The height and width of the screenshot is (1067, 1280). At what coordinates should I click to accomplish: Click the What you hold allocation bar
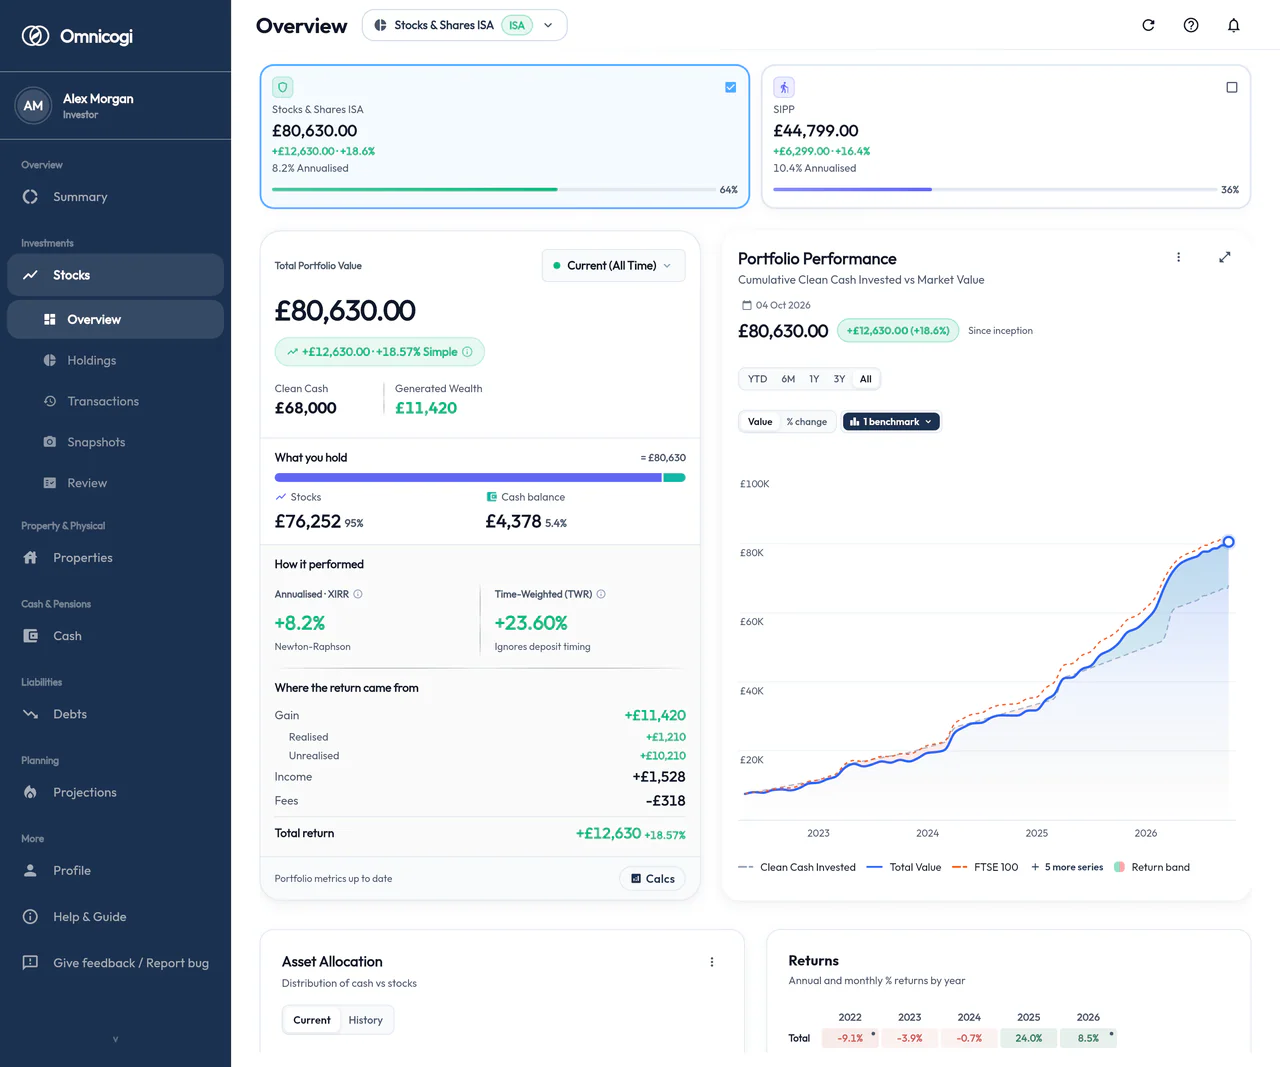pyautogui.click(x=480, y=478)
